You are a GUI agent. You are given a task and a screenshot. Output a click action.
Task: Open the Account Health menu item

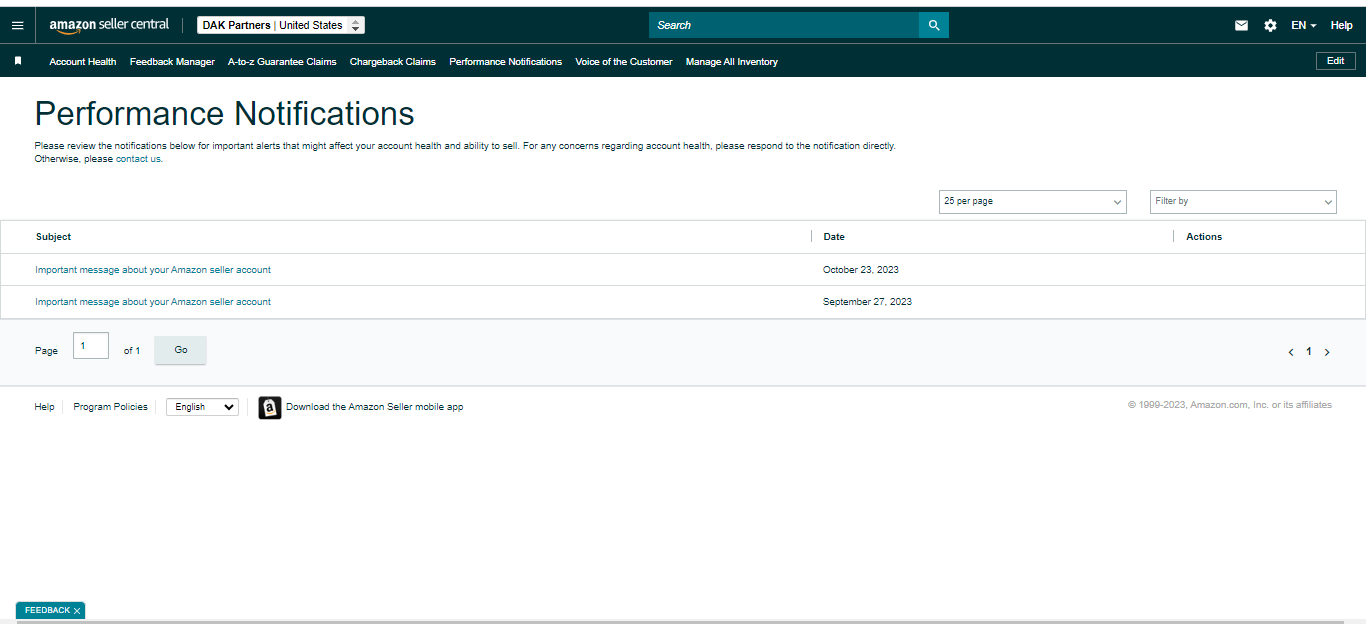[x=83, y=61]
